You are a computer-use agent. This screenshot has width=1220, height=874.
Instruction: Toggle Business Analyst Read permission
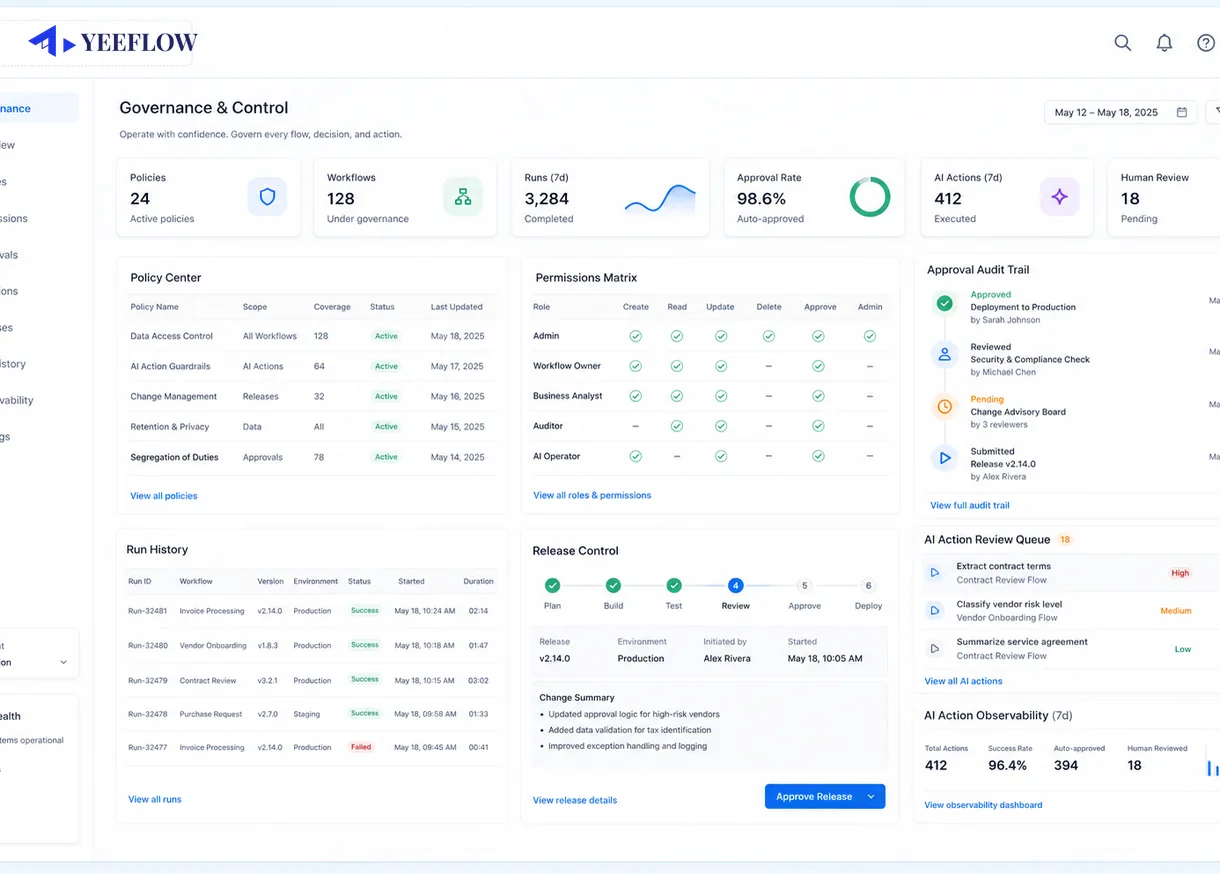click(677, 396)
